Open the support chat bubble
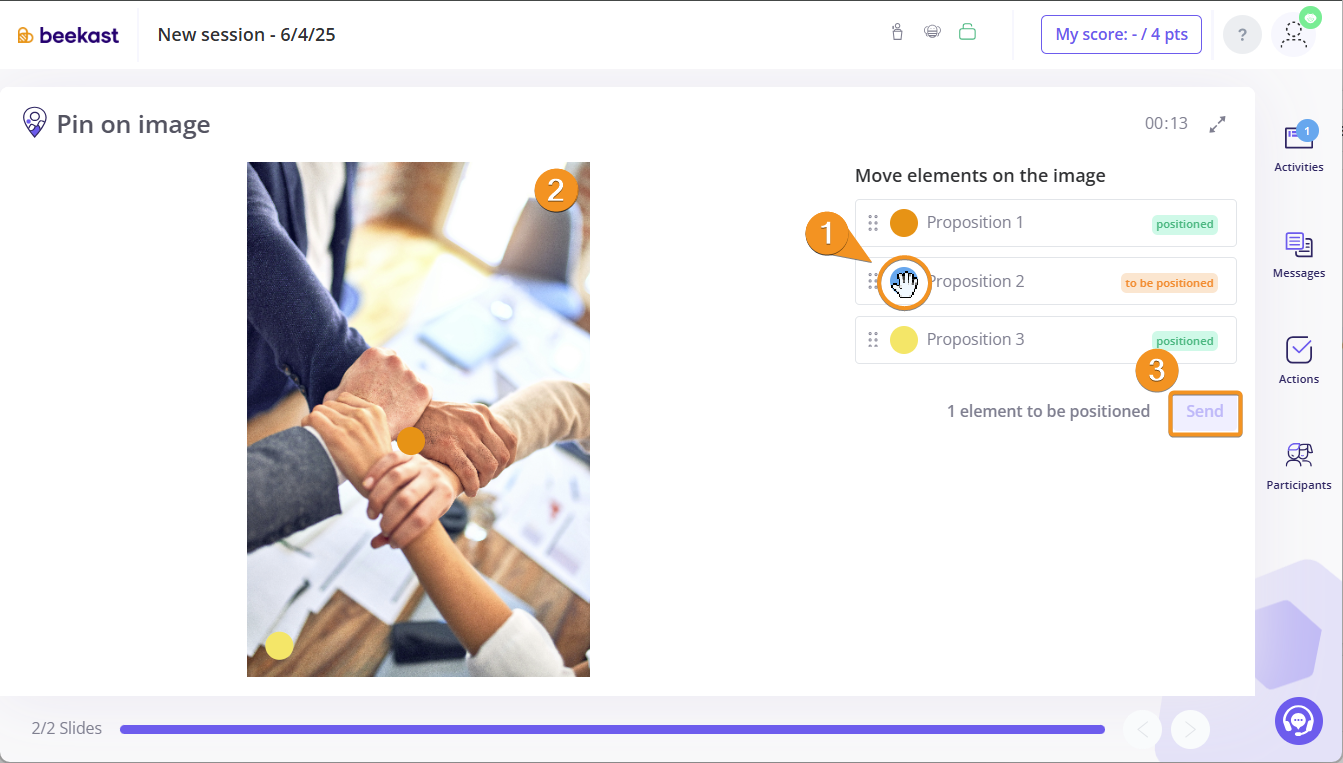The height and width of the screenshot is (763, 1343). [1298, 721]
